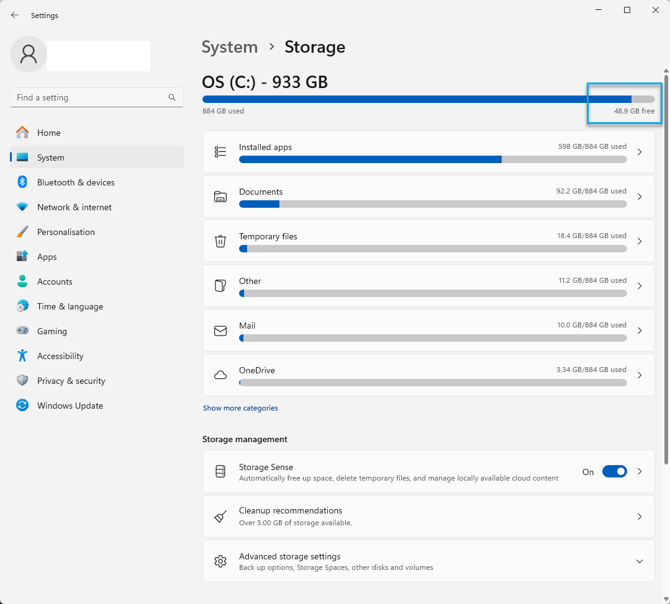Click the Cleanup recommendations broom icon
Image resolution: width=670 pixels, height=604 pixels.
(x=220, y=516)
